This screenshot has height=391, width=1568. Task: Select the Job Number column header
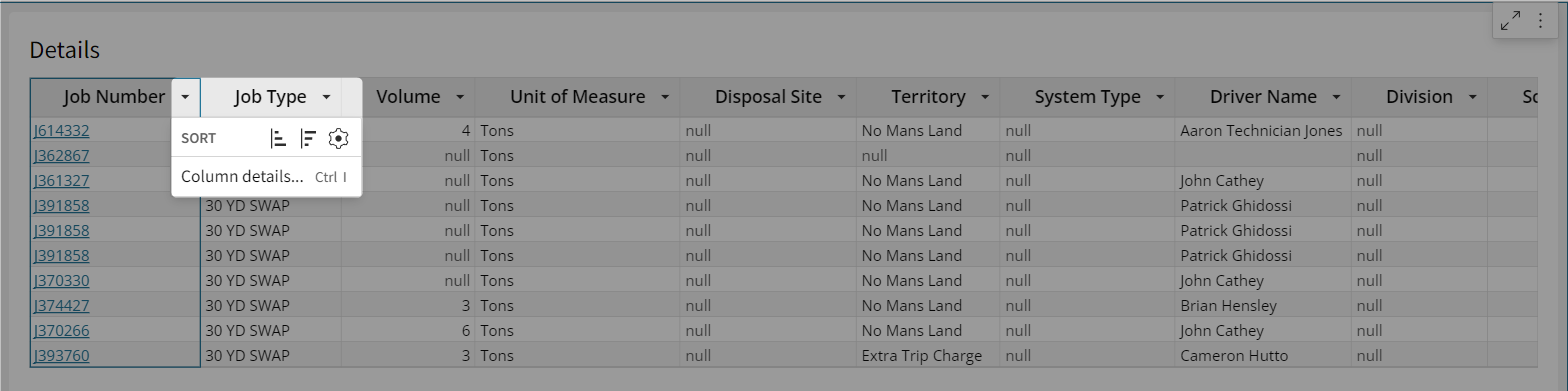[x=101, y=97]
